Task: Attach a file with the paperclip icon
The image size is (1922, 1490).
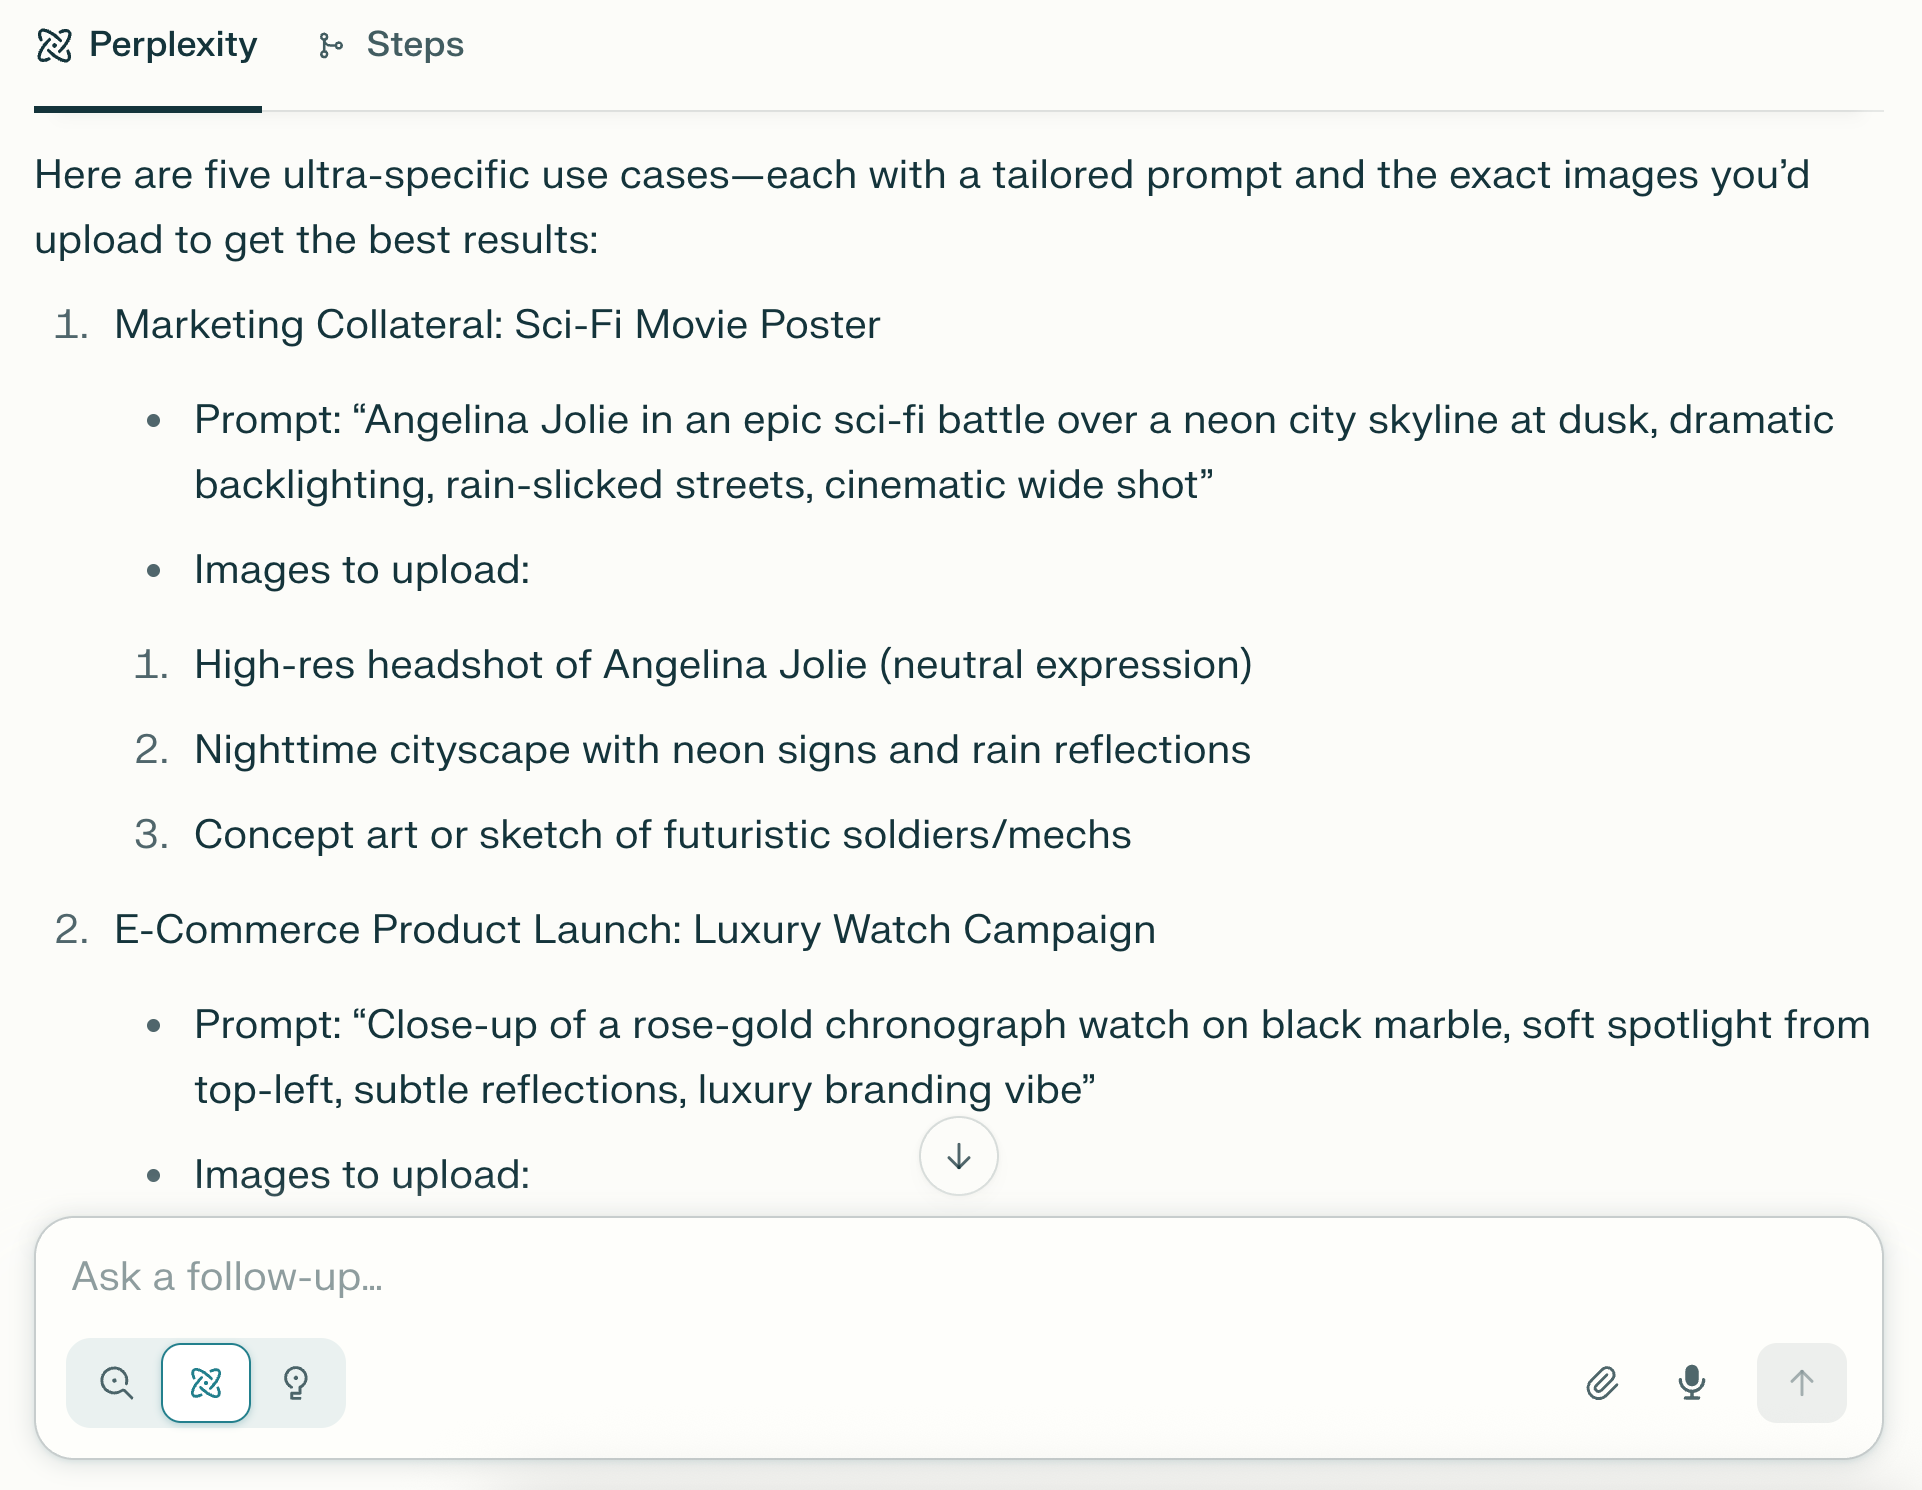Action: coord(1602,1383)
